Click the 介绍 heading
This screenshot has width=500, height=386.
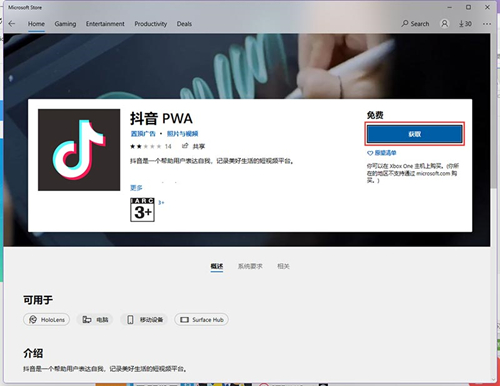[33, 353]
